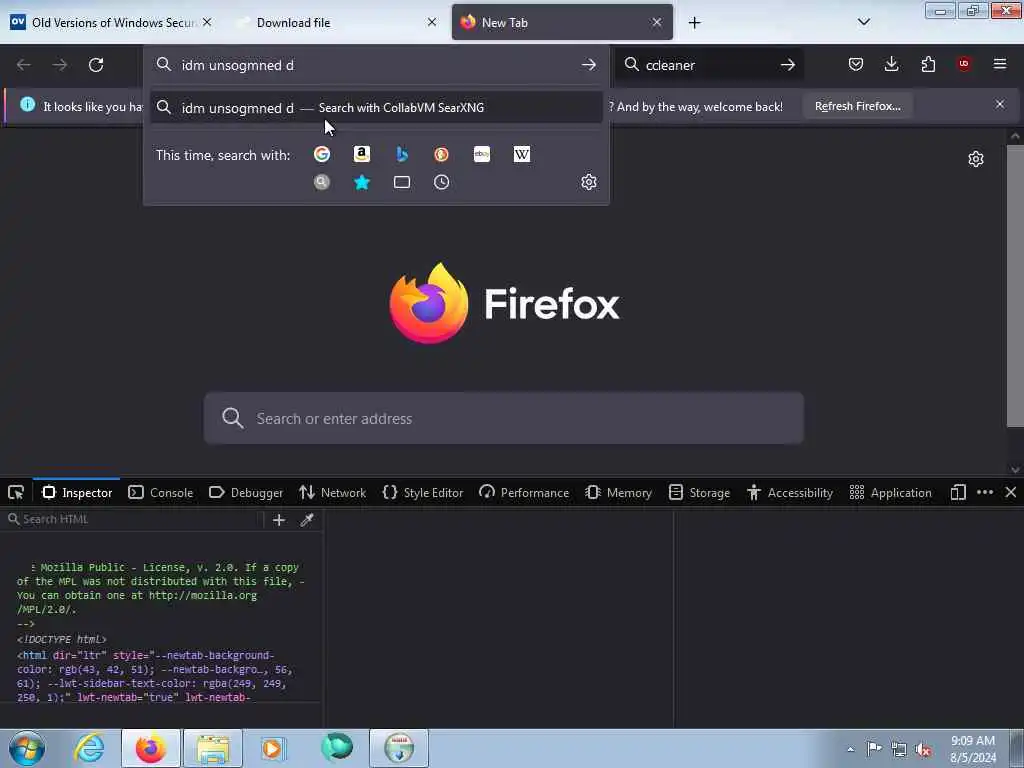Launch Internet Explorer from taskbar
Image resolution: width=1024 pixels, height=768 pixels.
89,748
